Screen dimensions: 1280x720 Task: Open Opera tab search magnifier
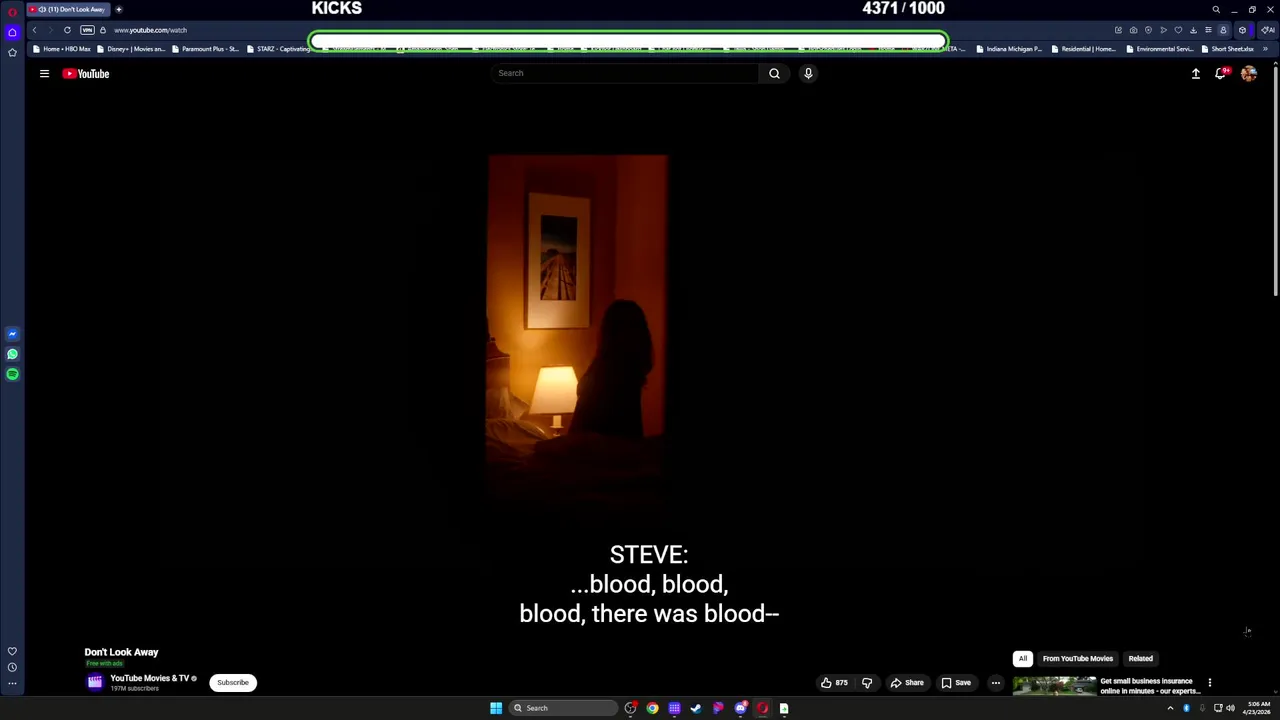click(x=1216, y=10)
